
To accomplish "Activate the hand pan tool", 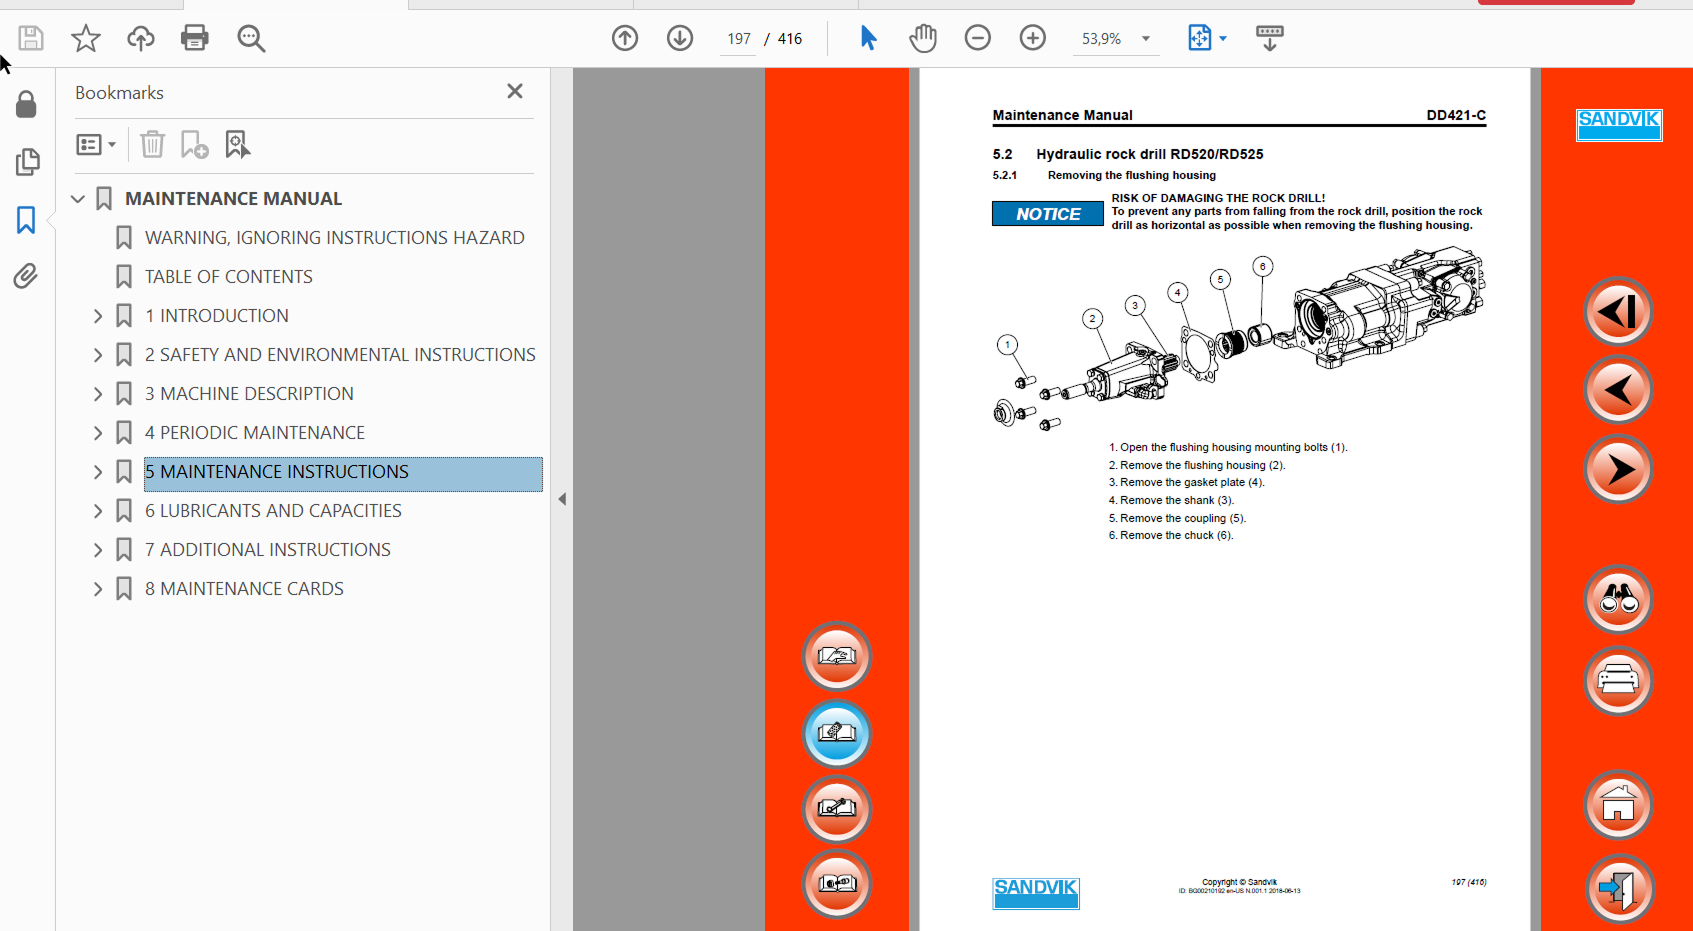I will pos(923,39).
